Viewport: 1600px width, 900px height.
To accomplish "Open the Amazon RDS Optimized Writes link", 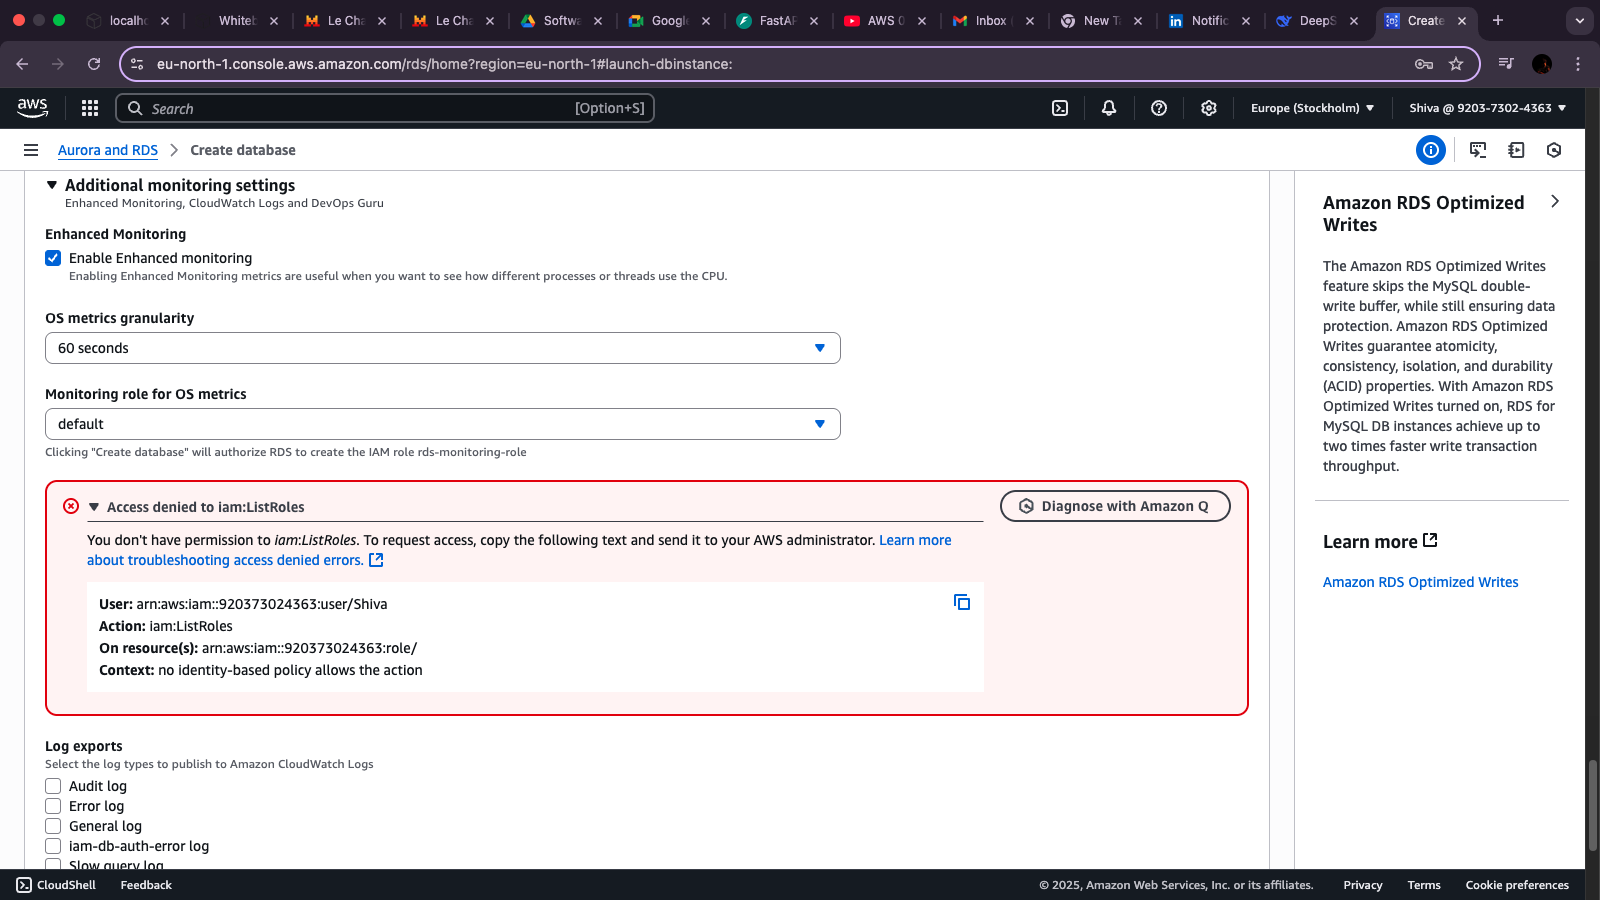I will pos(1420,582).
